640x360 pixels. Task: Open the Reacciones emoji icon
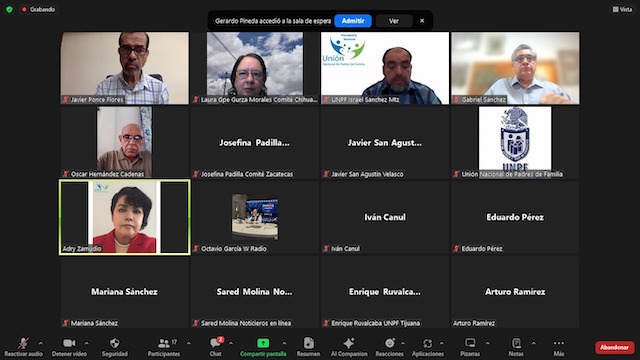pyautogui.click(x=390, y=343)
